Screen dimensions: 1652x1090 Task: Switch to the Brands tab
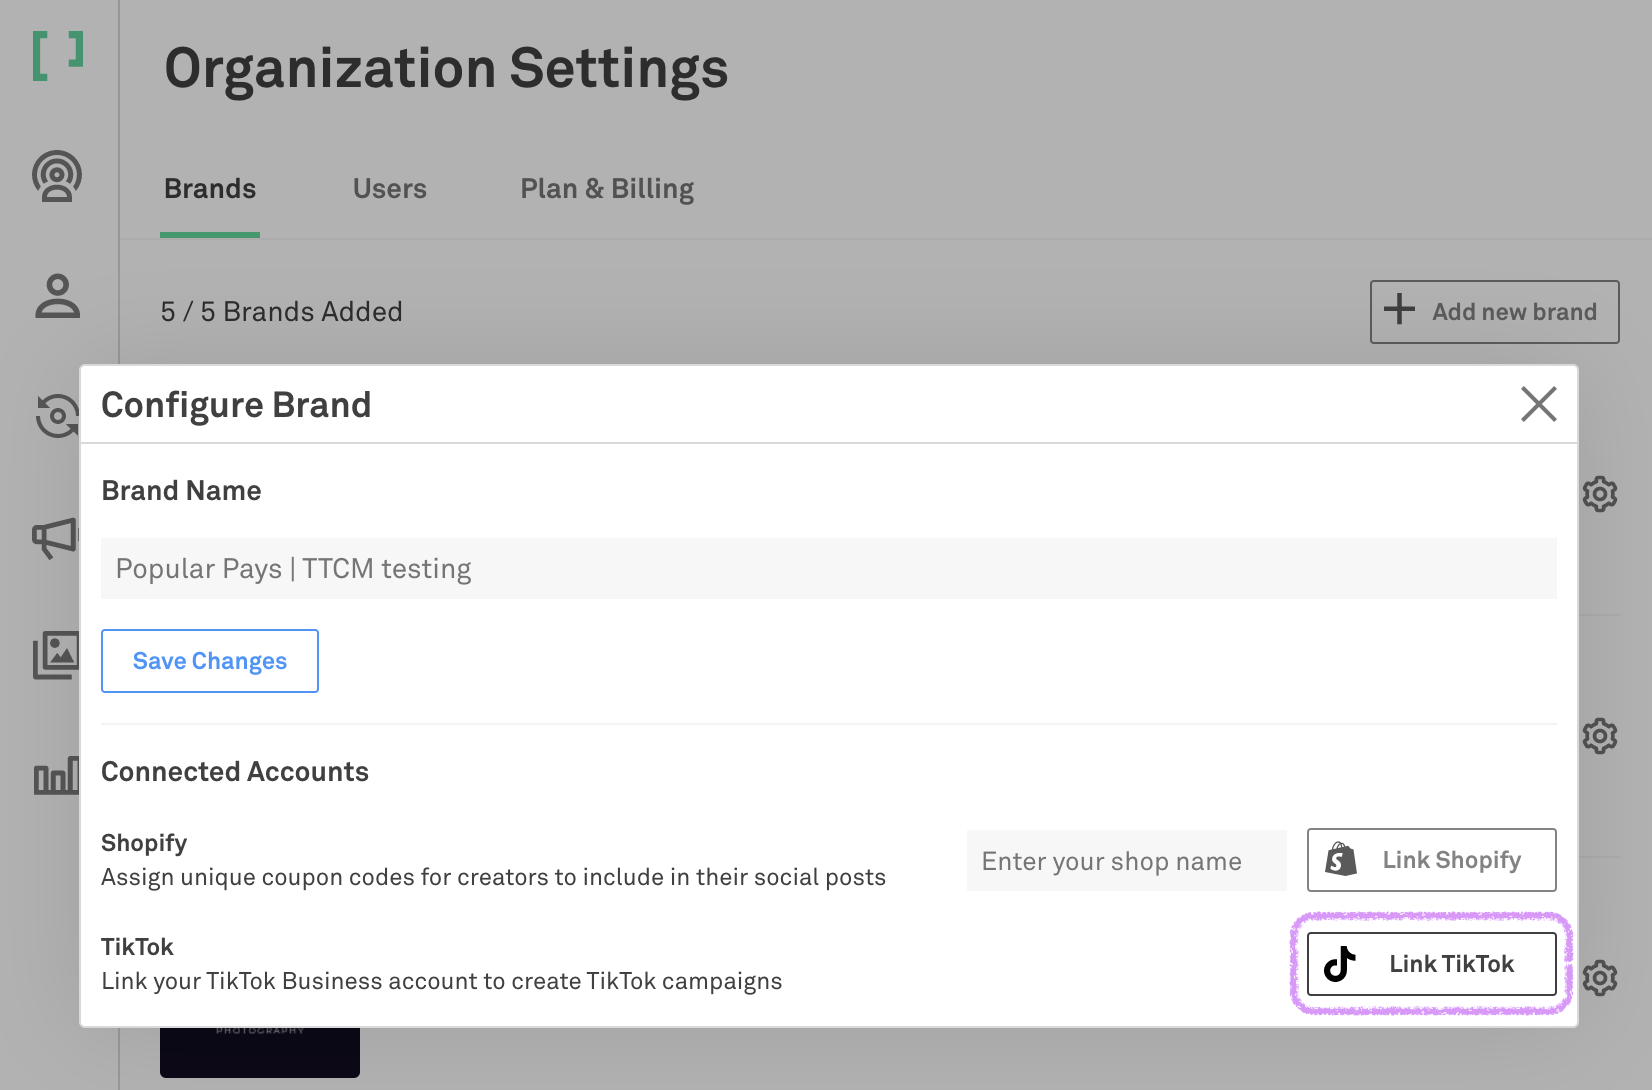[x=210, y=189]
